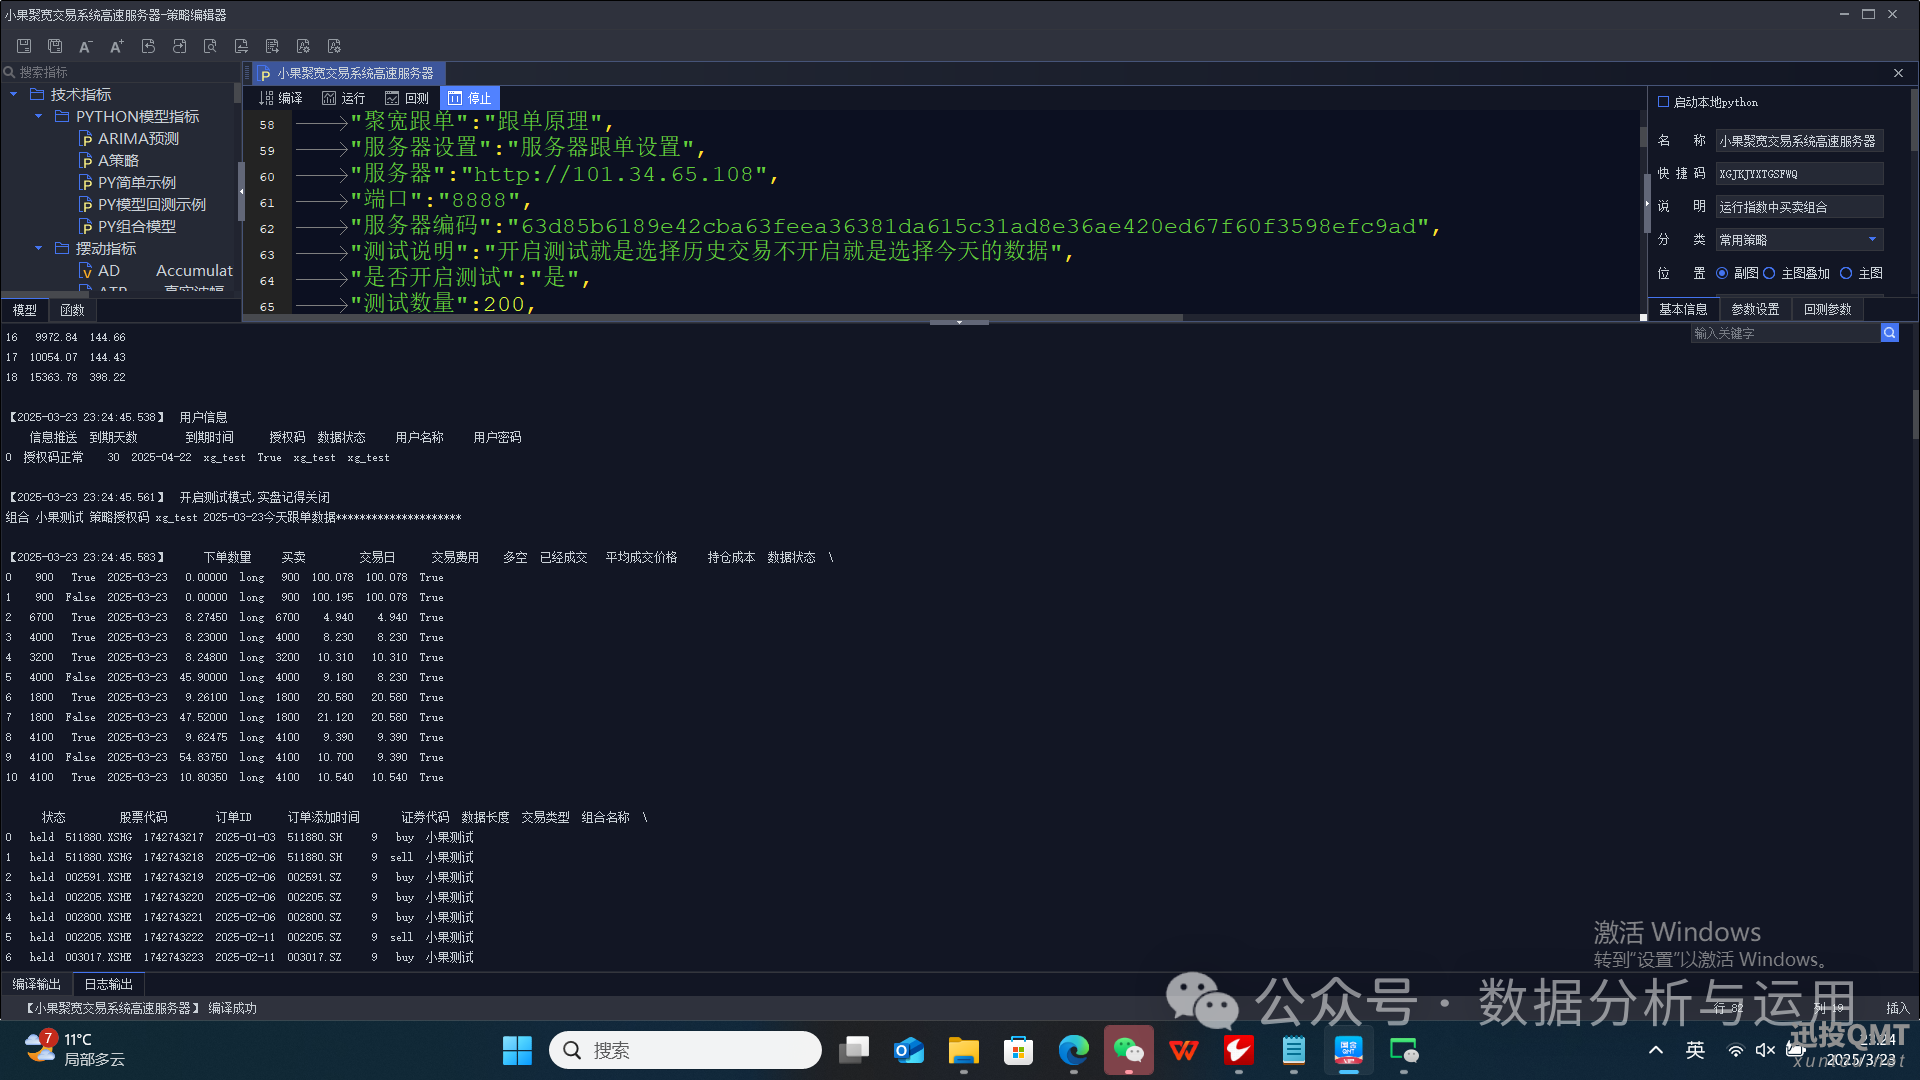
Task: Click the save strategy icon
Action: pyautogui.click(x=24, y=46)
